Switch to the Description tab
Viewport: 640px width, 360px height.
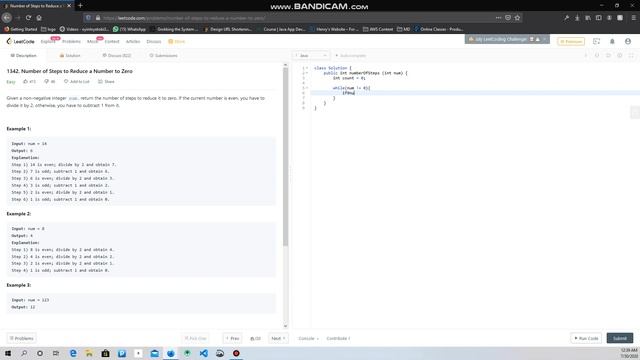tap(24, 56)
